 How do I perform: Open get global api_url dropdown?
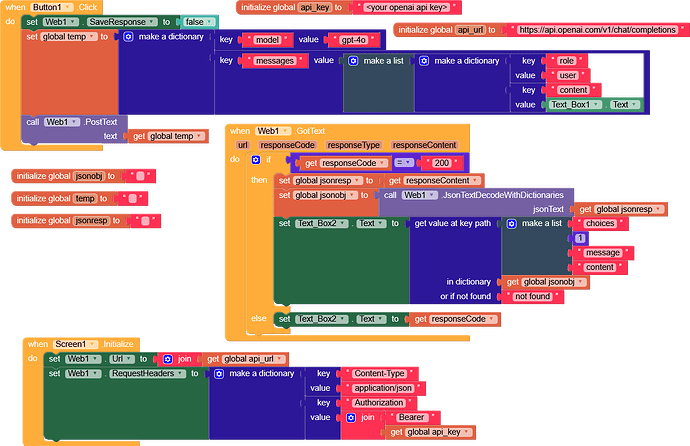tap(253, 359)
